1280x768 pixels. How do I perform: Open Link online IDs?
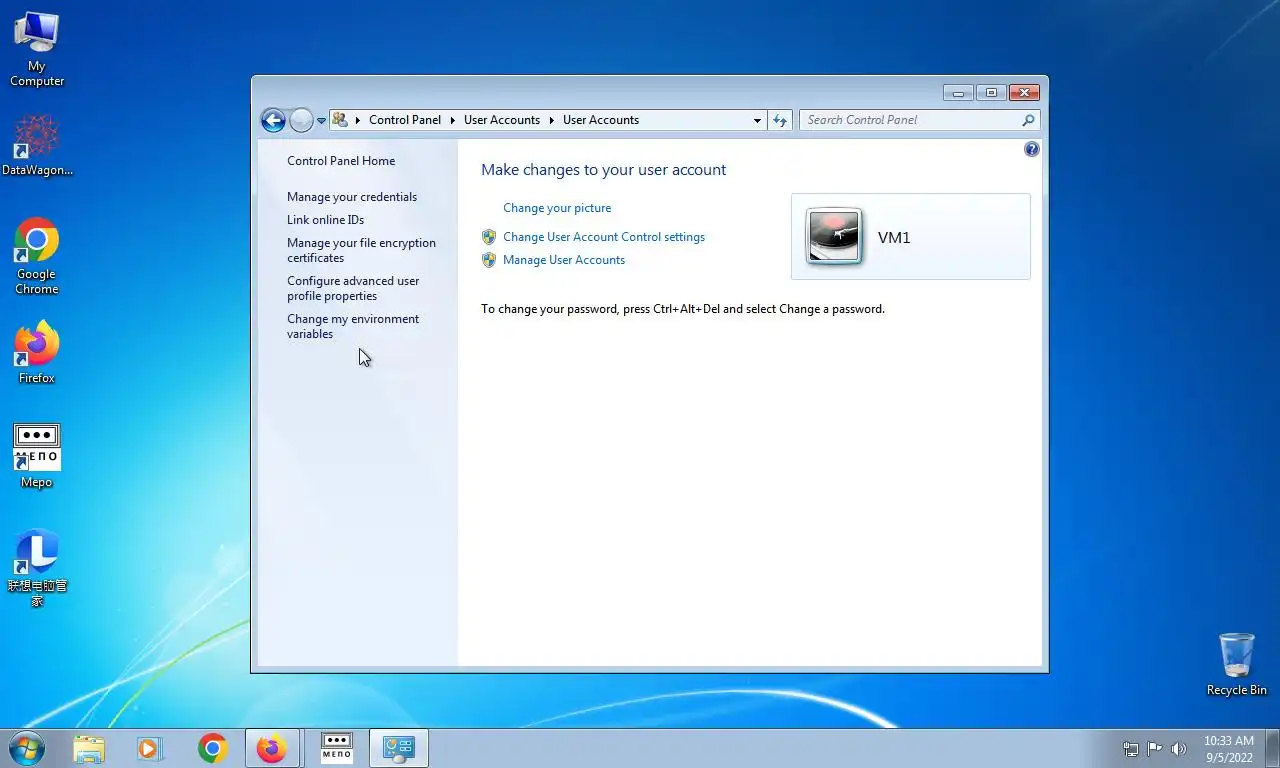point(326,220)
